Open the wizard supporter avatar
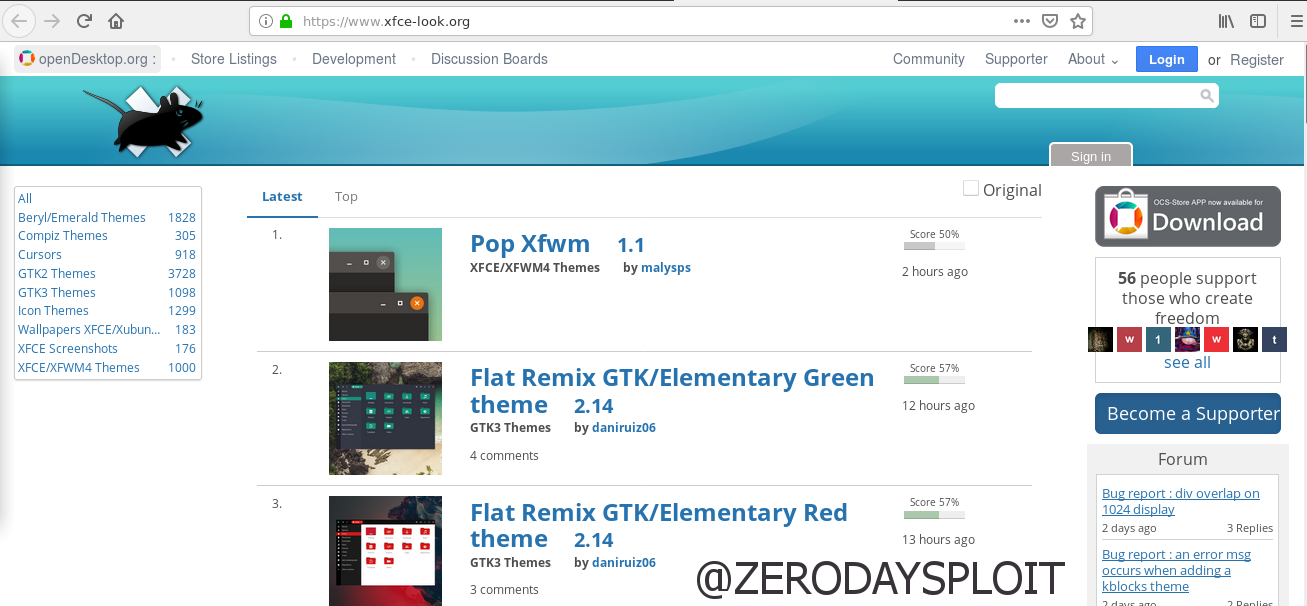Image resolution: width=1307 pixels, height=606 pixels. click(1187, 340)
